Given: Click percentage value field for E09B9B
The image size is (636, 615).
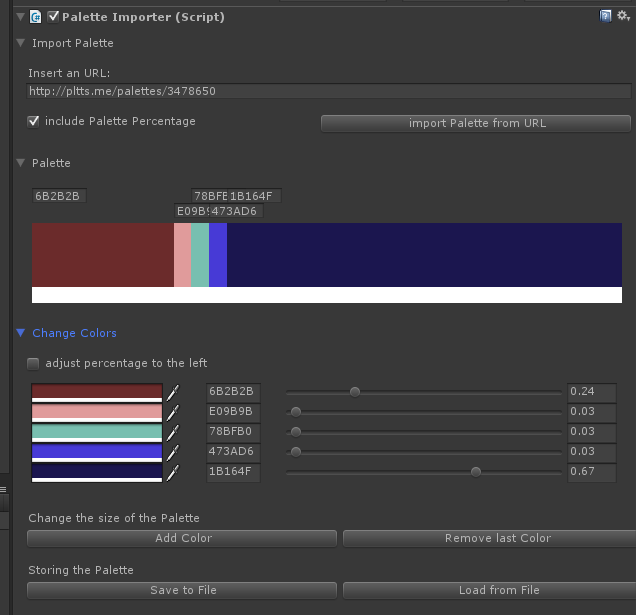Looking at the screenshot, I should [592, 413].
